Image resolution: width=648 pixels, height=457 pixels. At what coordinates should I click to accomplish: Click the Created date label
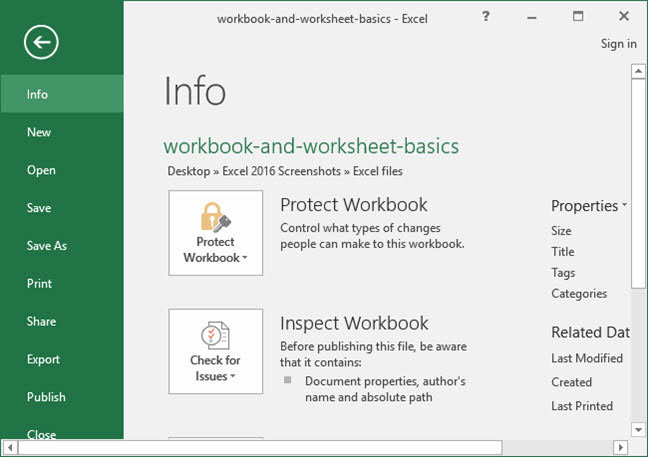pyautogui.click(x=572, y=382)
